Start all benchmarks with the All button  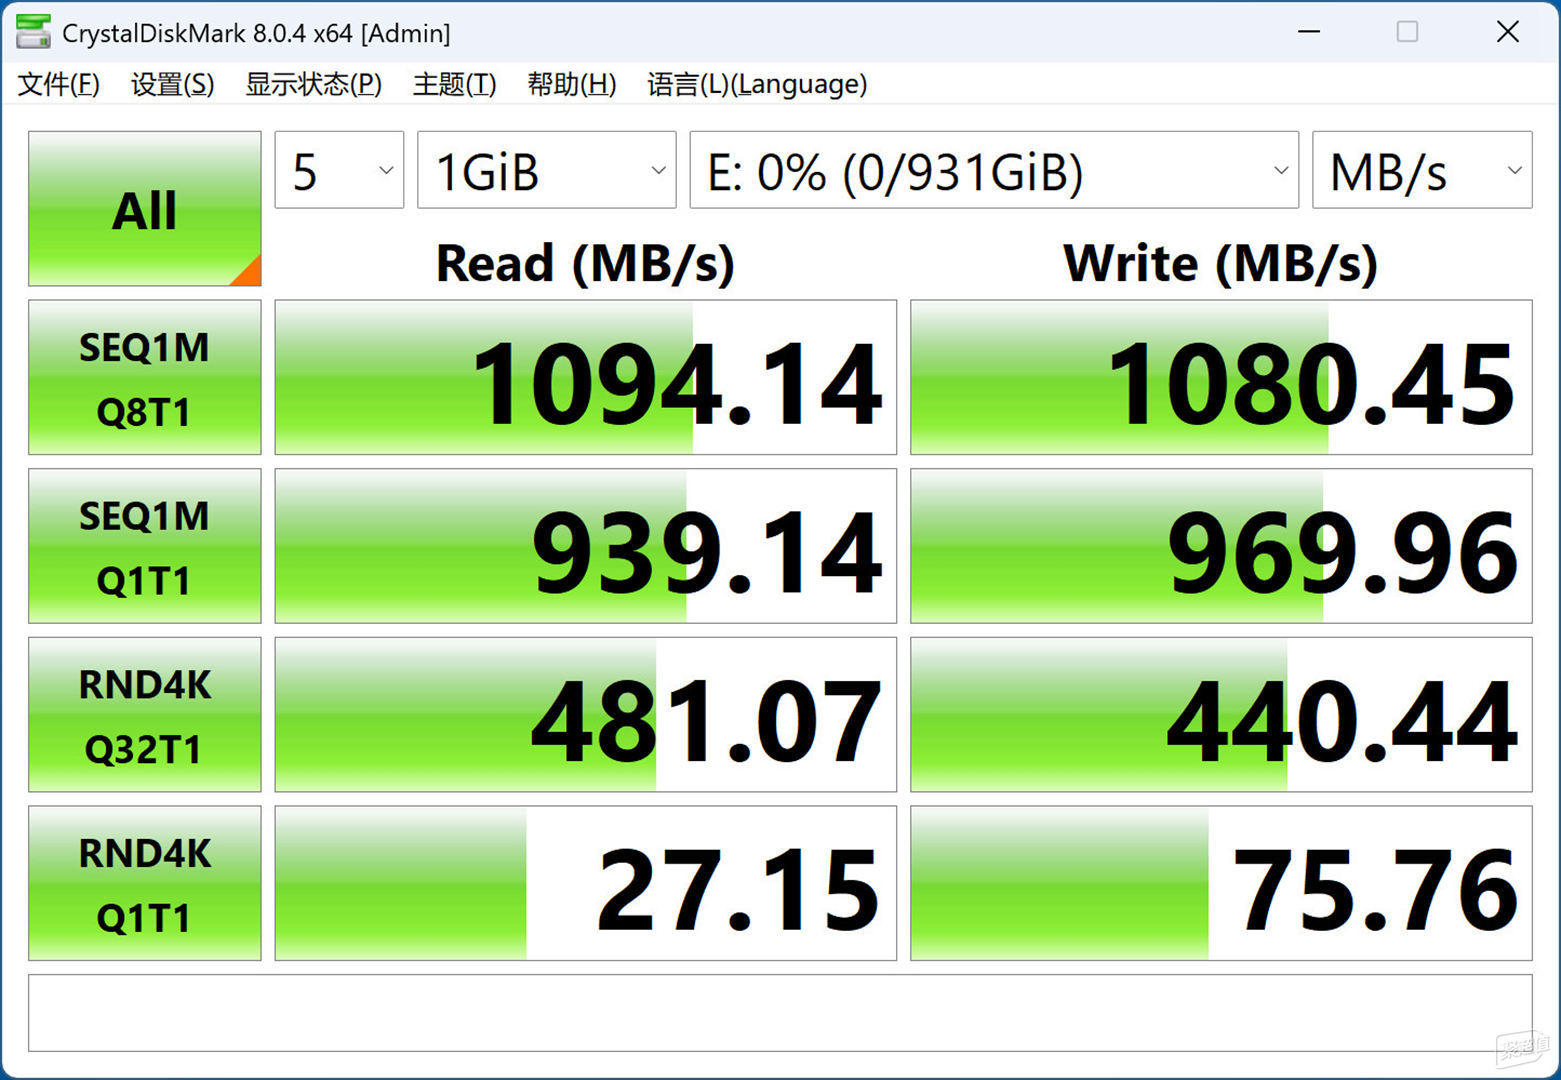(145, 208)
